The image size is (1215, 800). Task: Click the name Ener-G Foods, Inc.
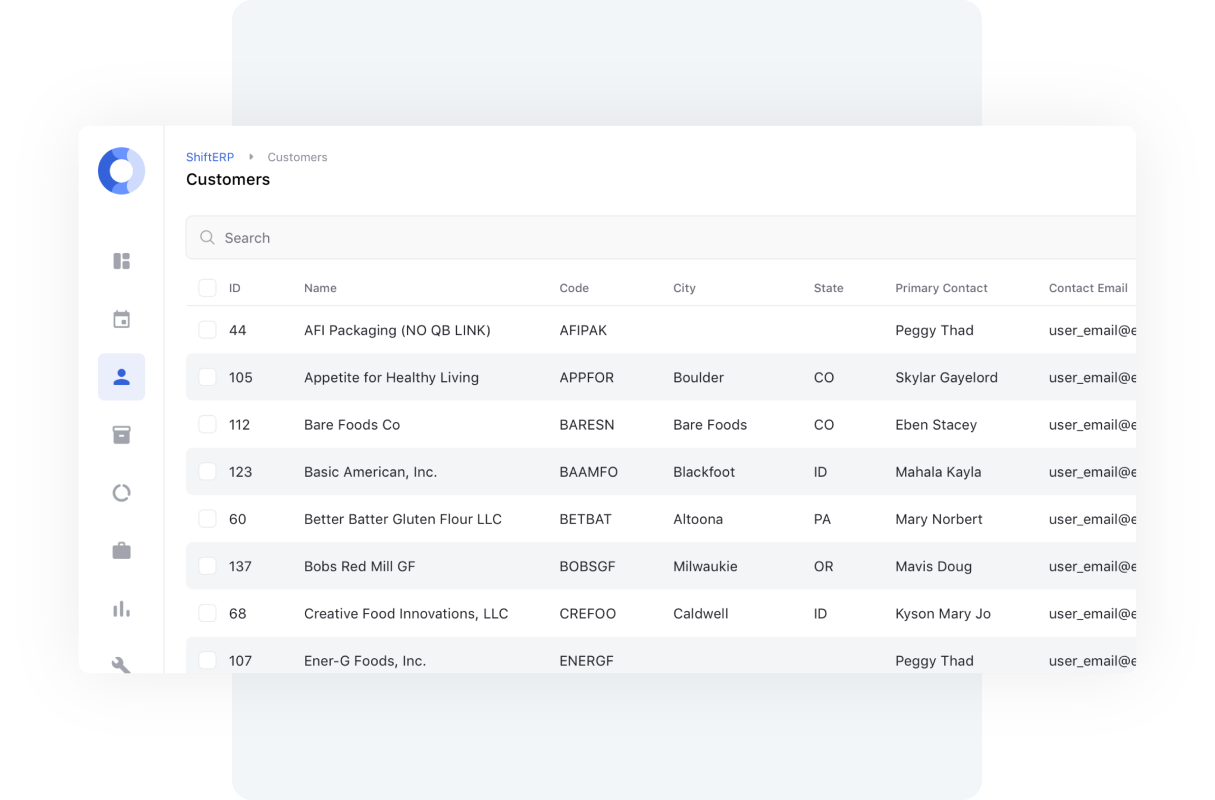point(365,660)
